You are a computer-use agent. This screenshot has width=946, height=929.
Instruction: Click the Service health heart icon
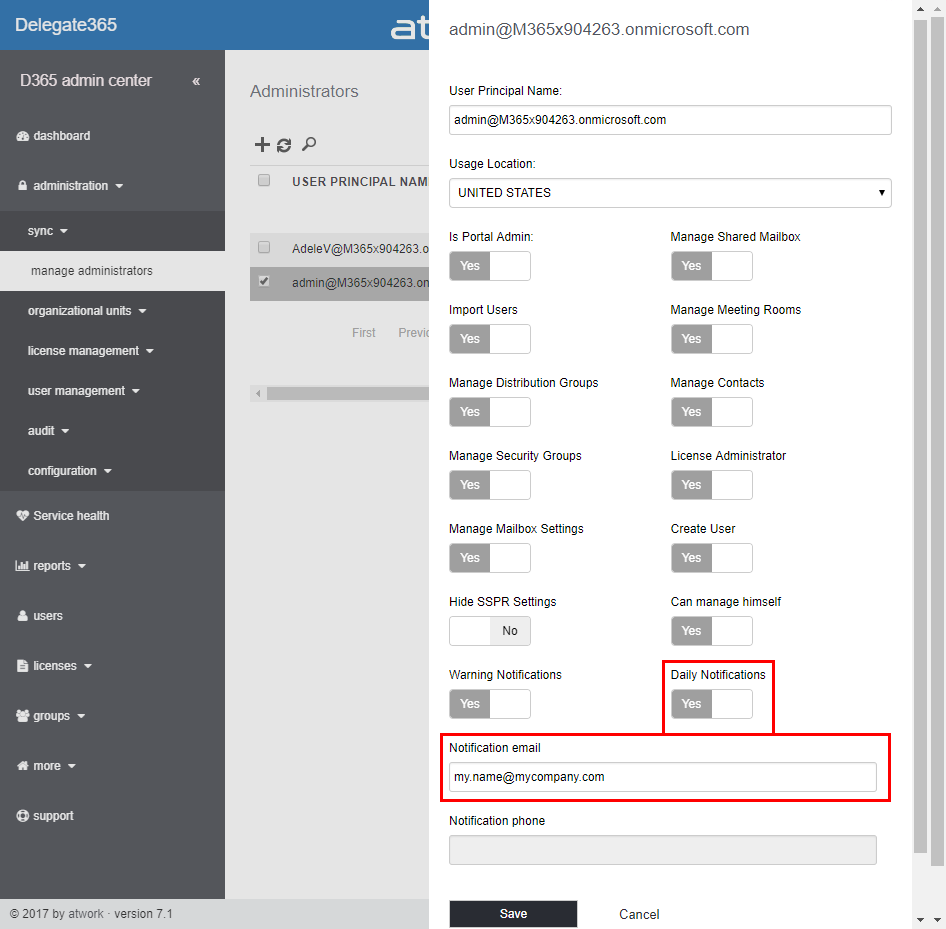(22, 516)
